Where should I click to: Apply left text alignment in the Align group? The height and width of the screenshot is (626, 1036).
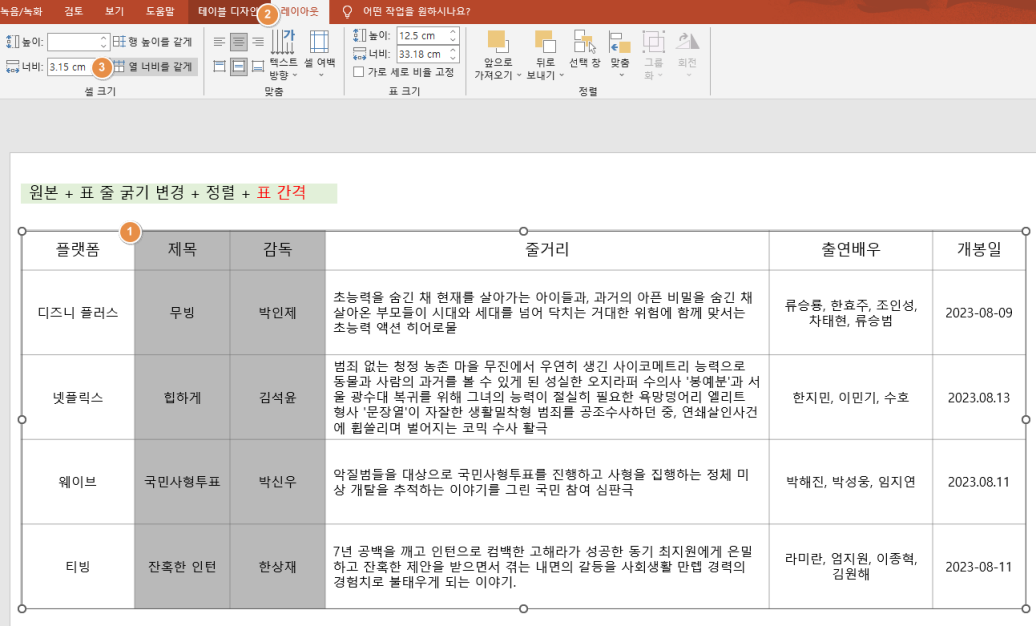(x=219, y=42)
